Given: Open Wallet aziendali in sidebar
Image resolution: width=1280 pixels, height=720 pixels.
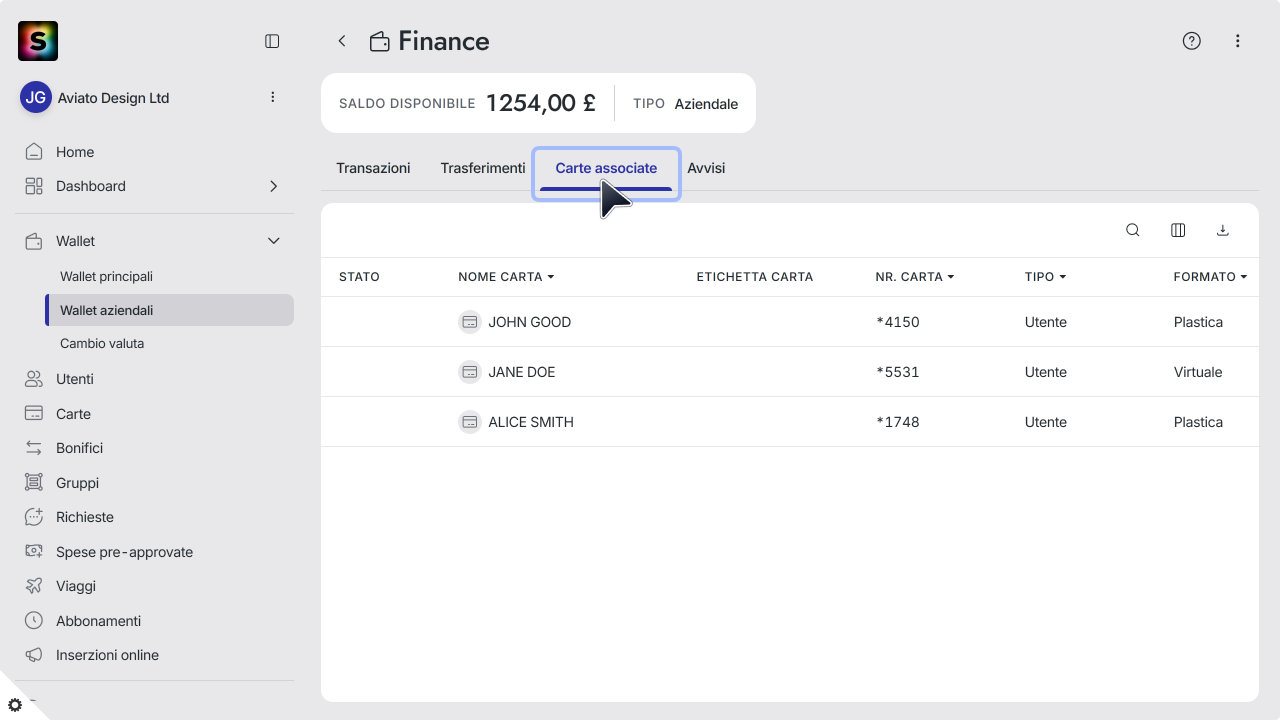Looking at the screenshot, I should click(170, 310).
